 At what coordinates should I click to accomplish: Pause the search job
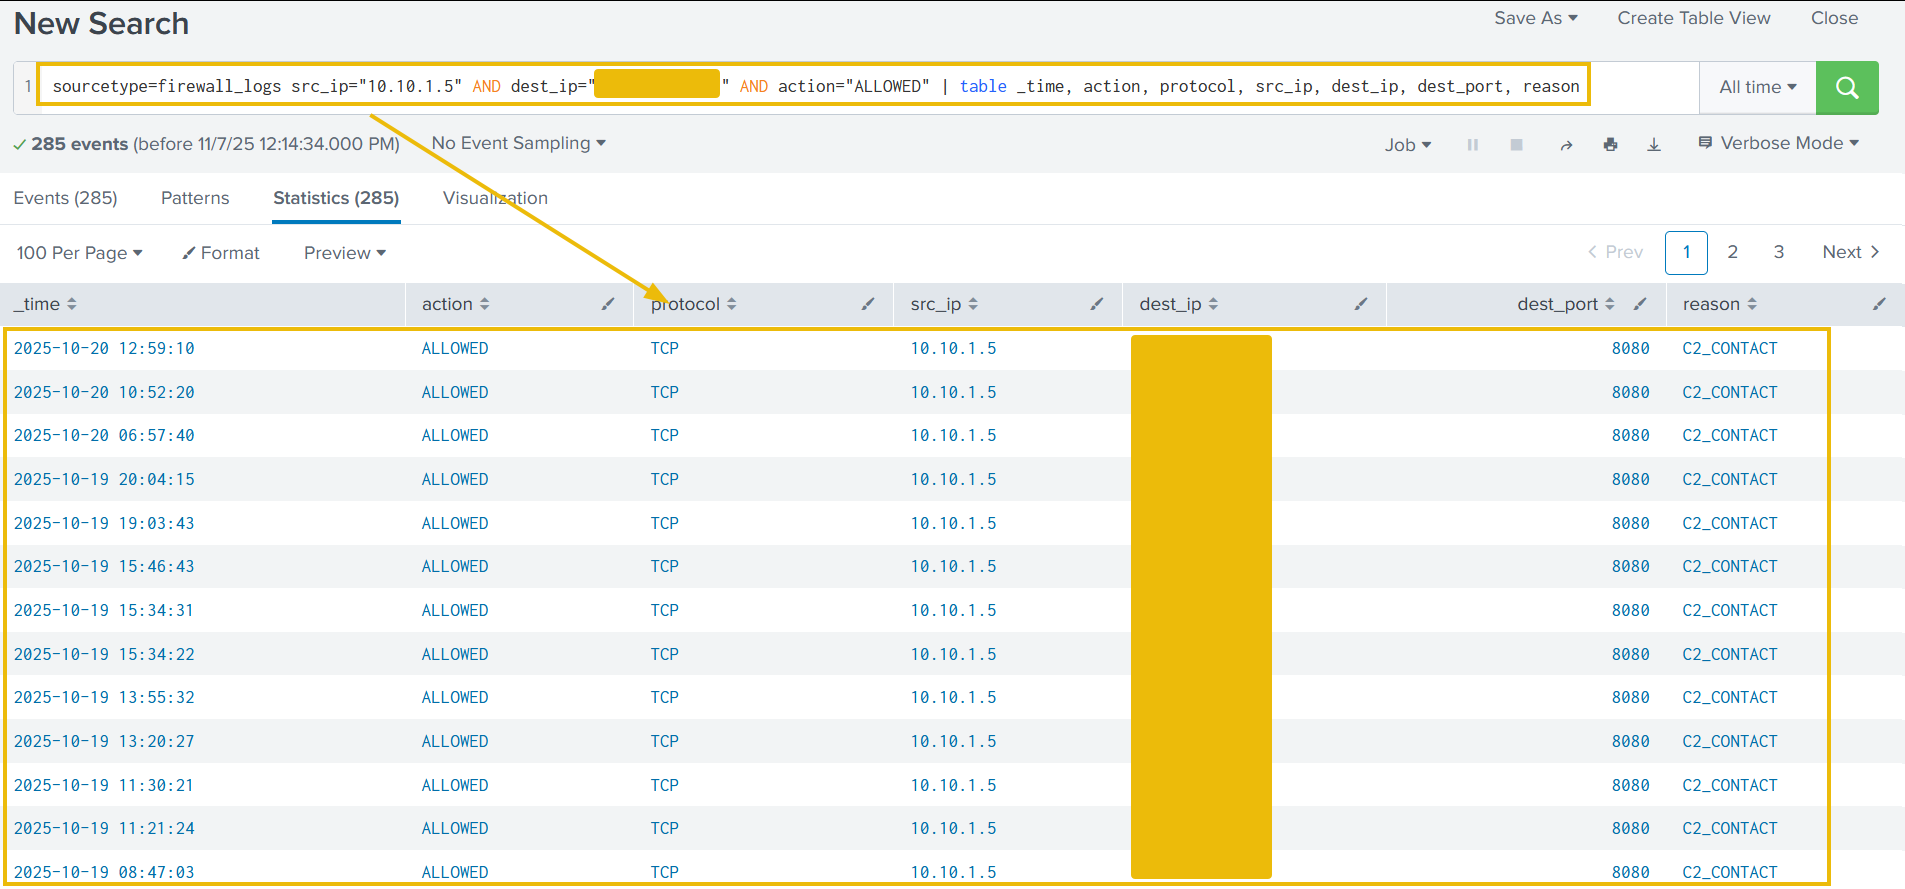coord(1472,145)
